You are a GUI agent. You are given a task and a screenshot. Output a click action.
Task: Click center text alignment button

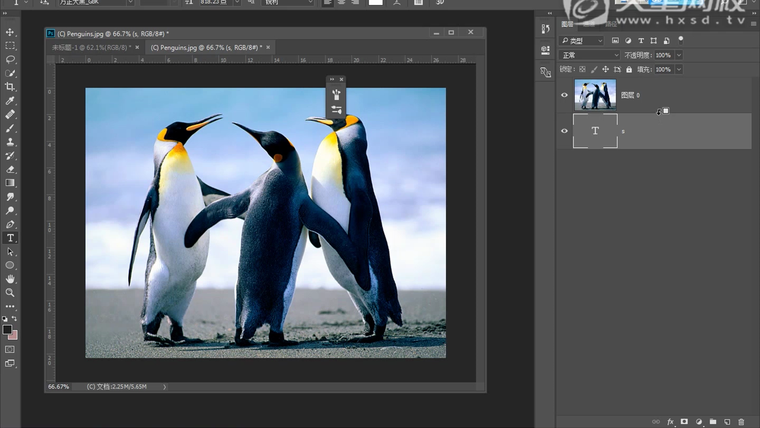click(342, 3)
